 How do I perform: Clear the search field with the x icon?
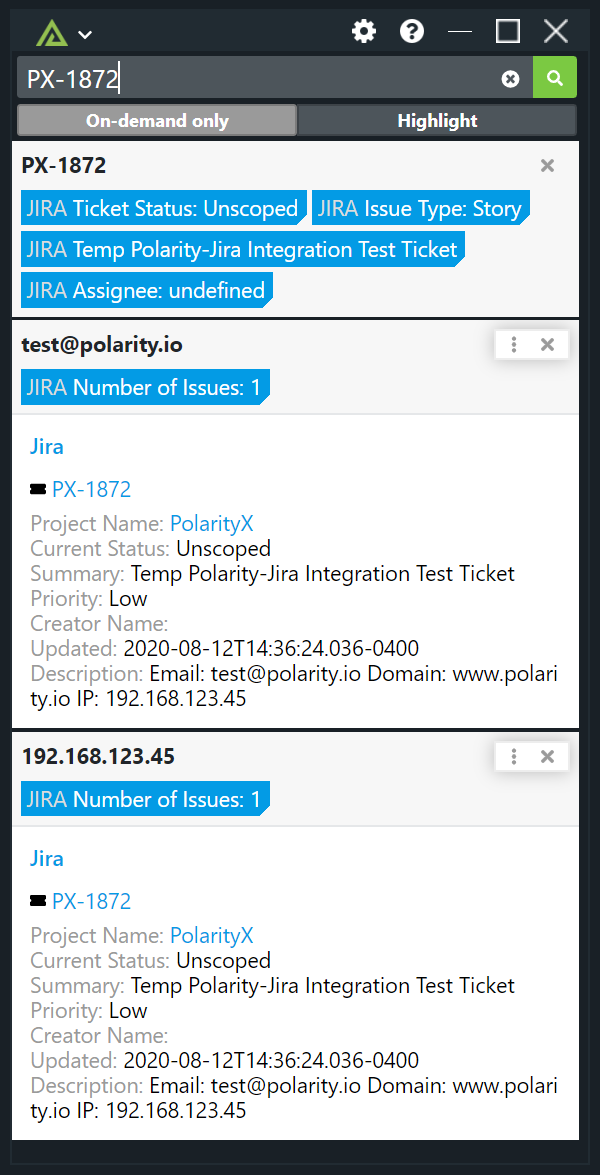click(510, 79)
